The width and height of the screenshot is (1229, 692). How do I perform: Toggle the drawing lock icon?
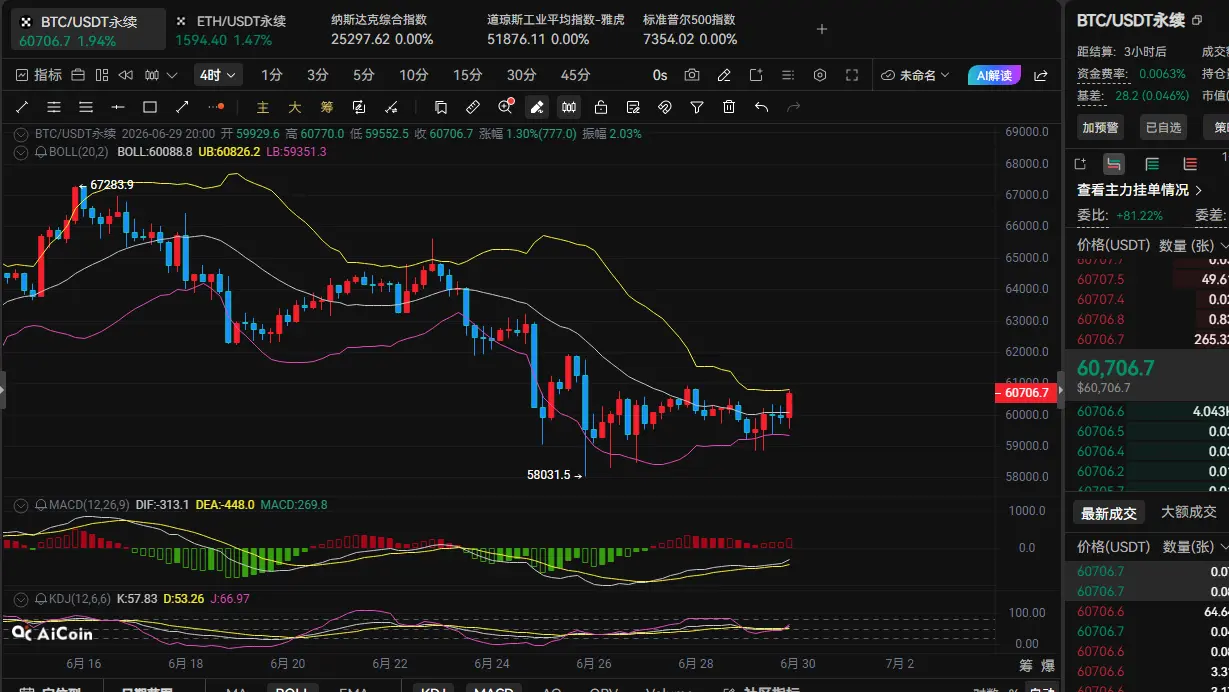[601, 107]
